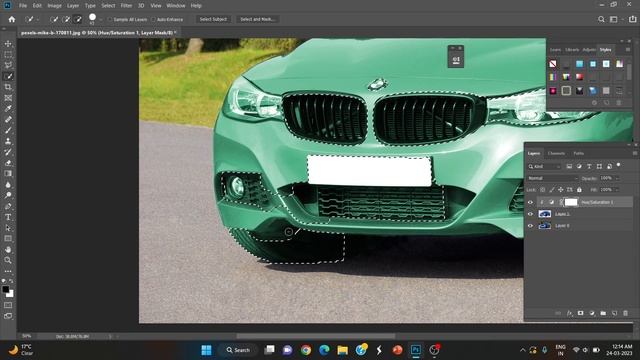The width and height of the screenshot is (640, 360).
Task: Change the screen mode
Action: [8, 316]
